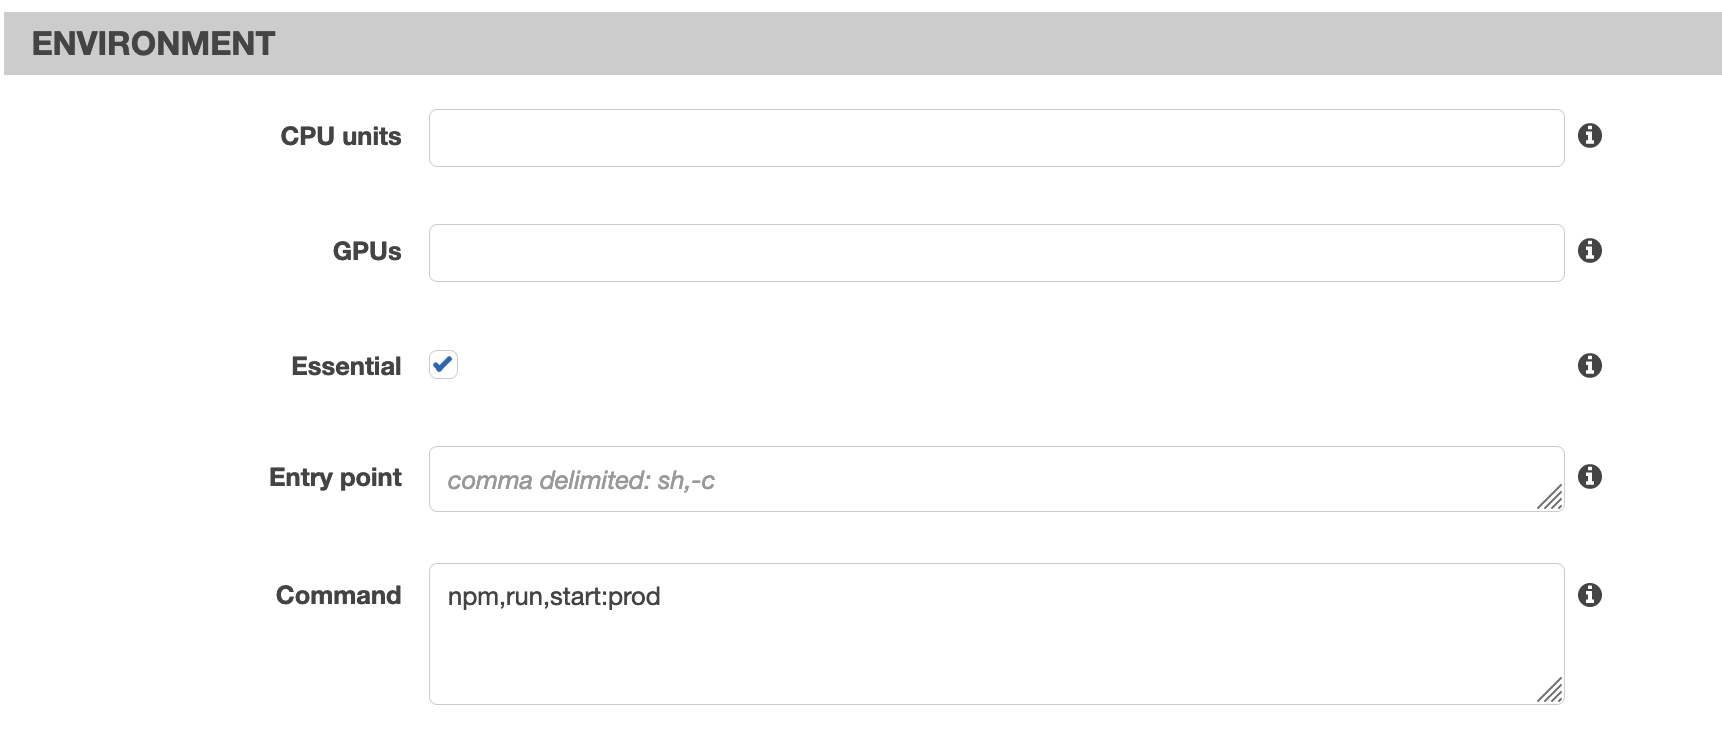Viewport: 1722px width, 738px height.
Task: Click the Entry point label
Action: pos(335,478)
